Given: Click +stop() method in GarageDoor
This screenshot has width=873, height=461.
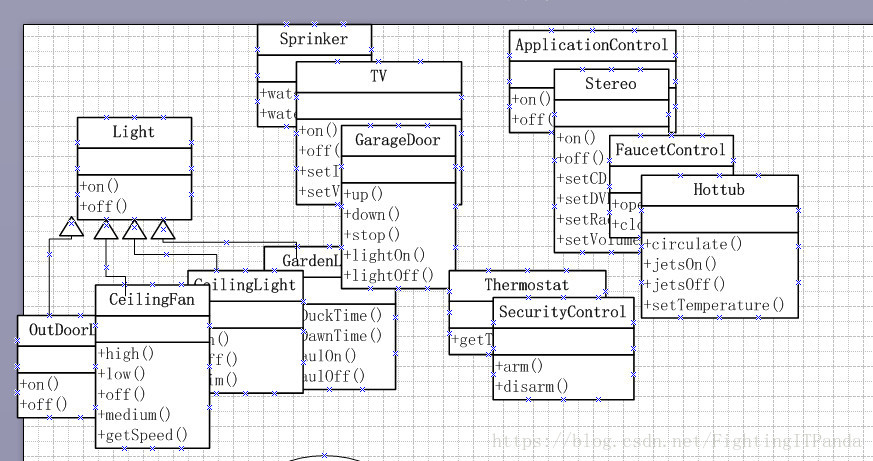Looking at the screenshot, I should pos(372,234).
